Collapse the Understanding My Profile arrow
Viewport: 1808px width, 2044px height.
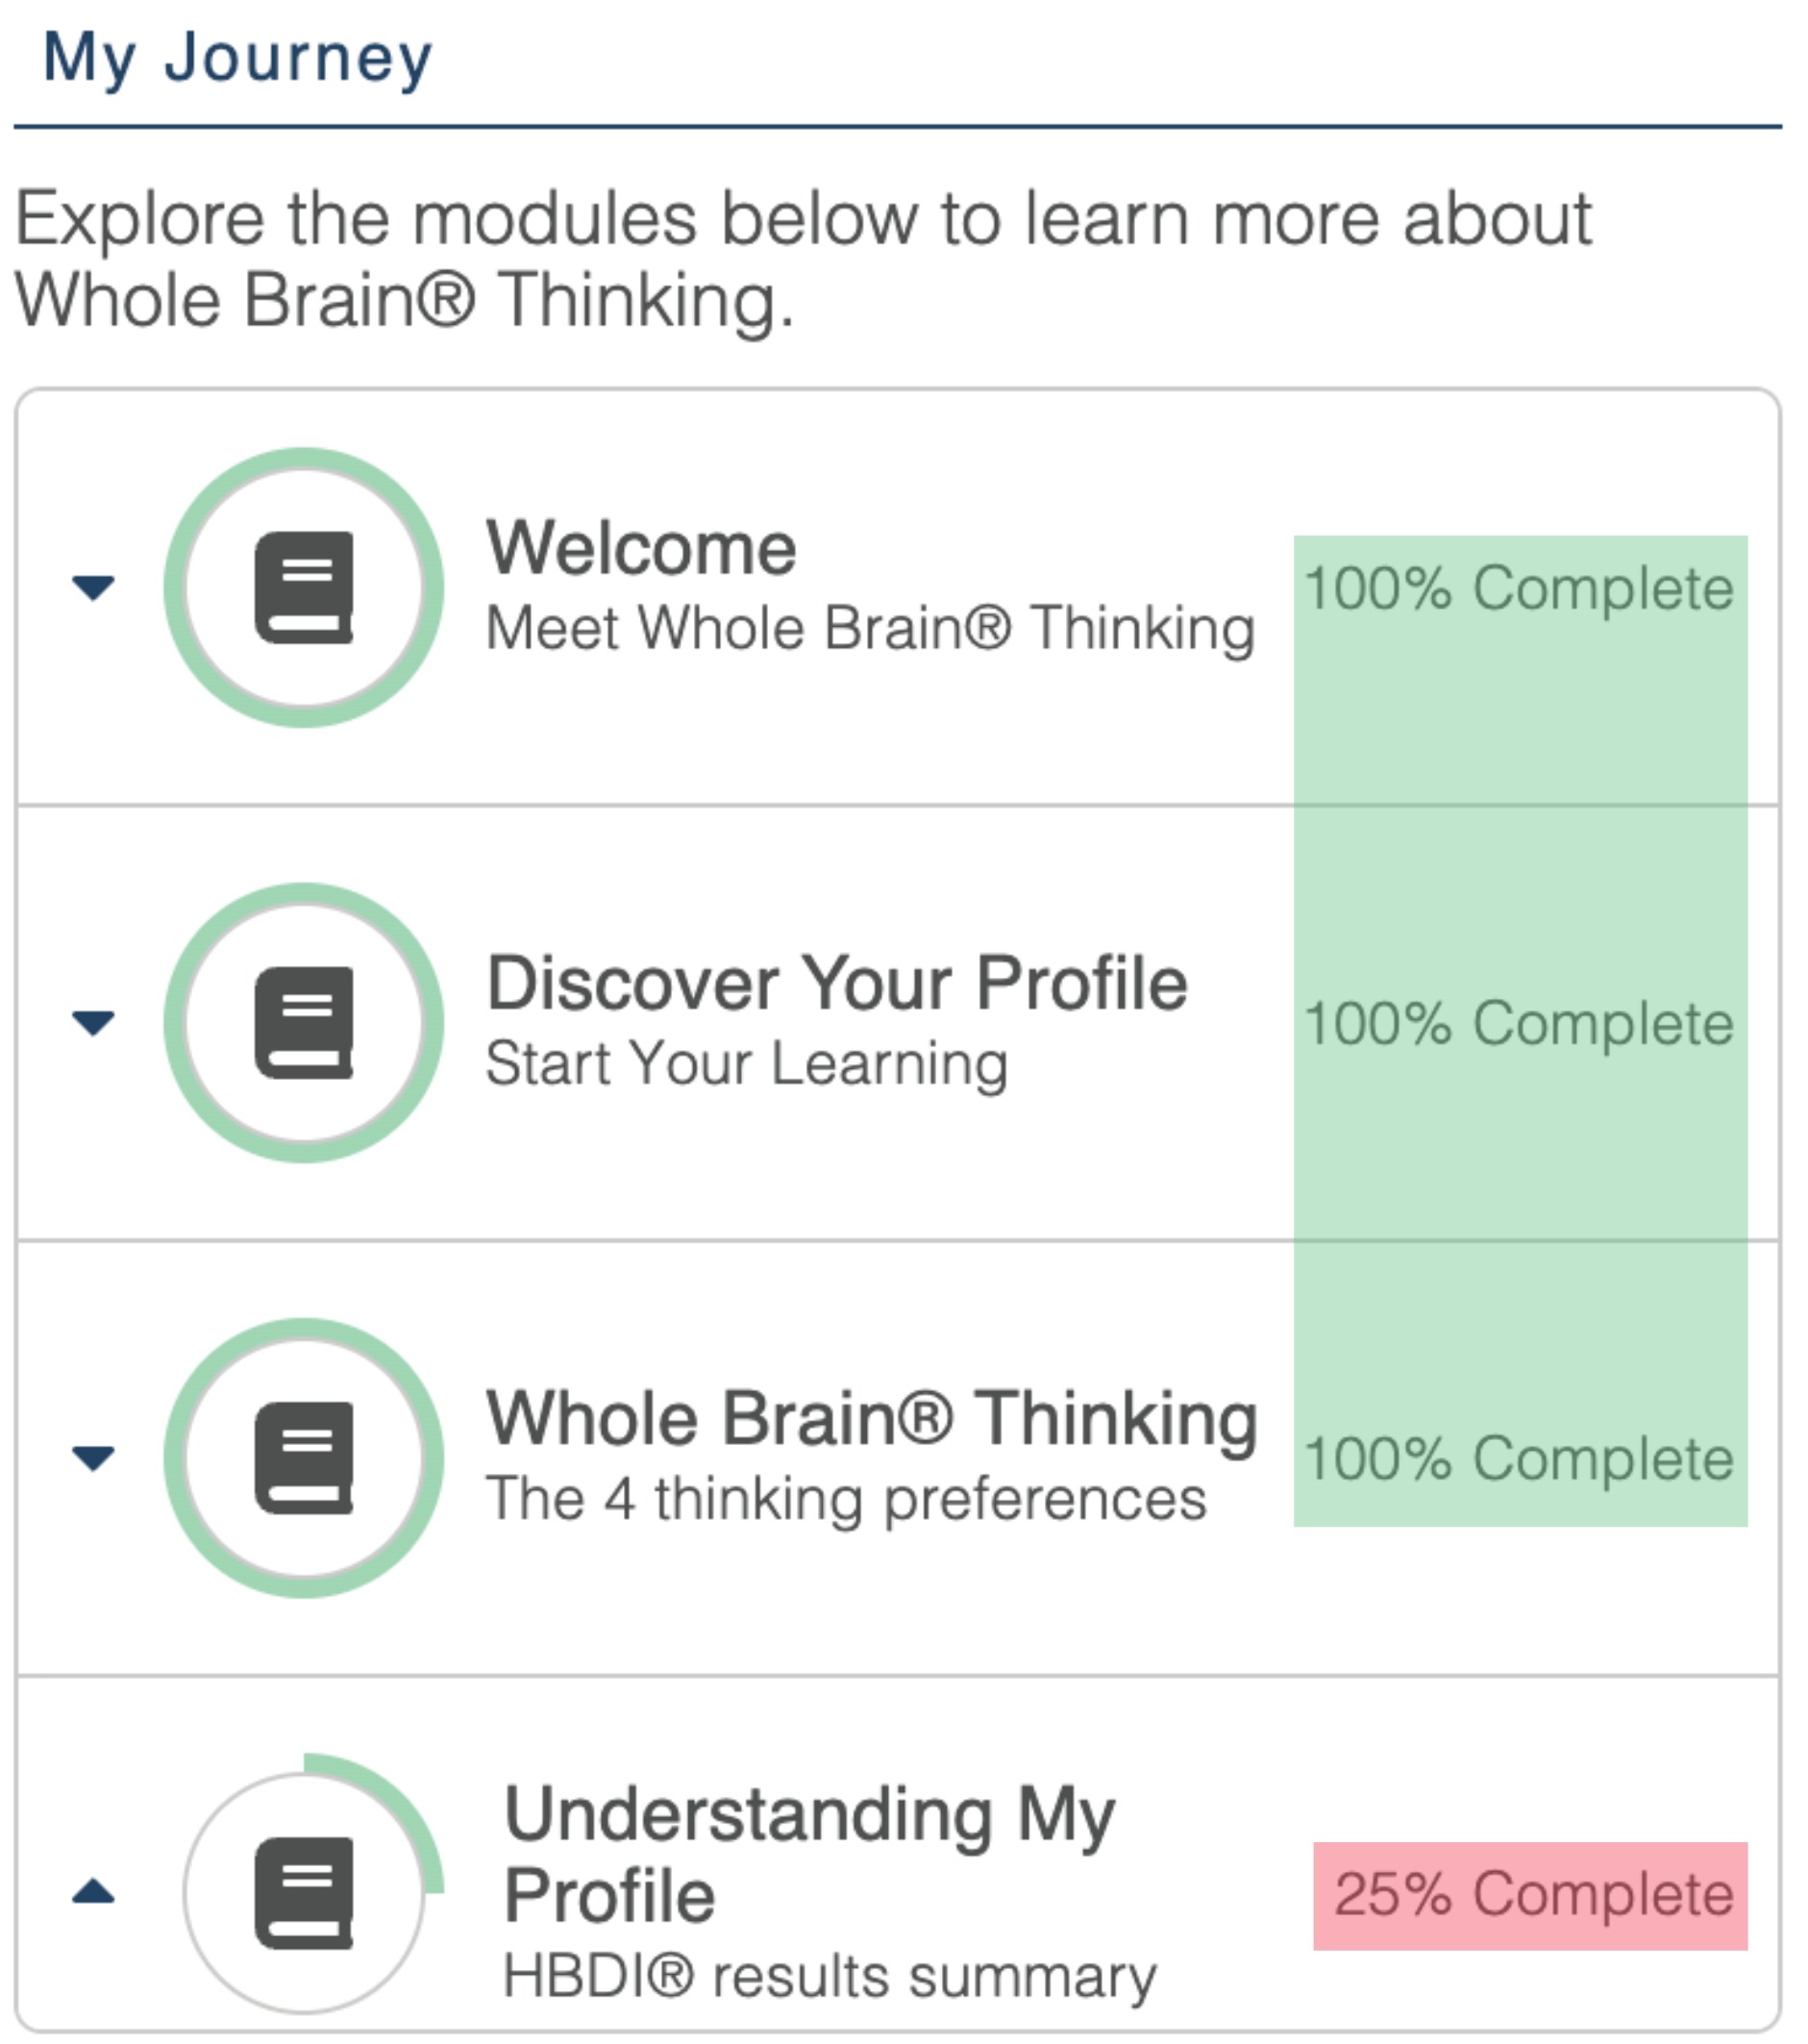click(94, 1892)
